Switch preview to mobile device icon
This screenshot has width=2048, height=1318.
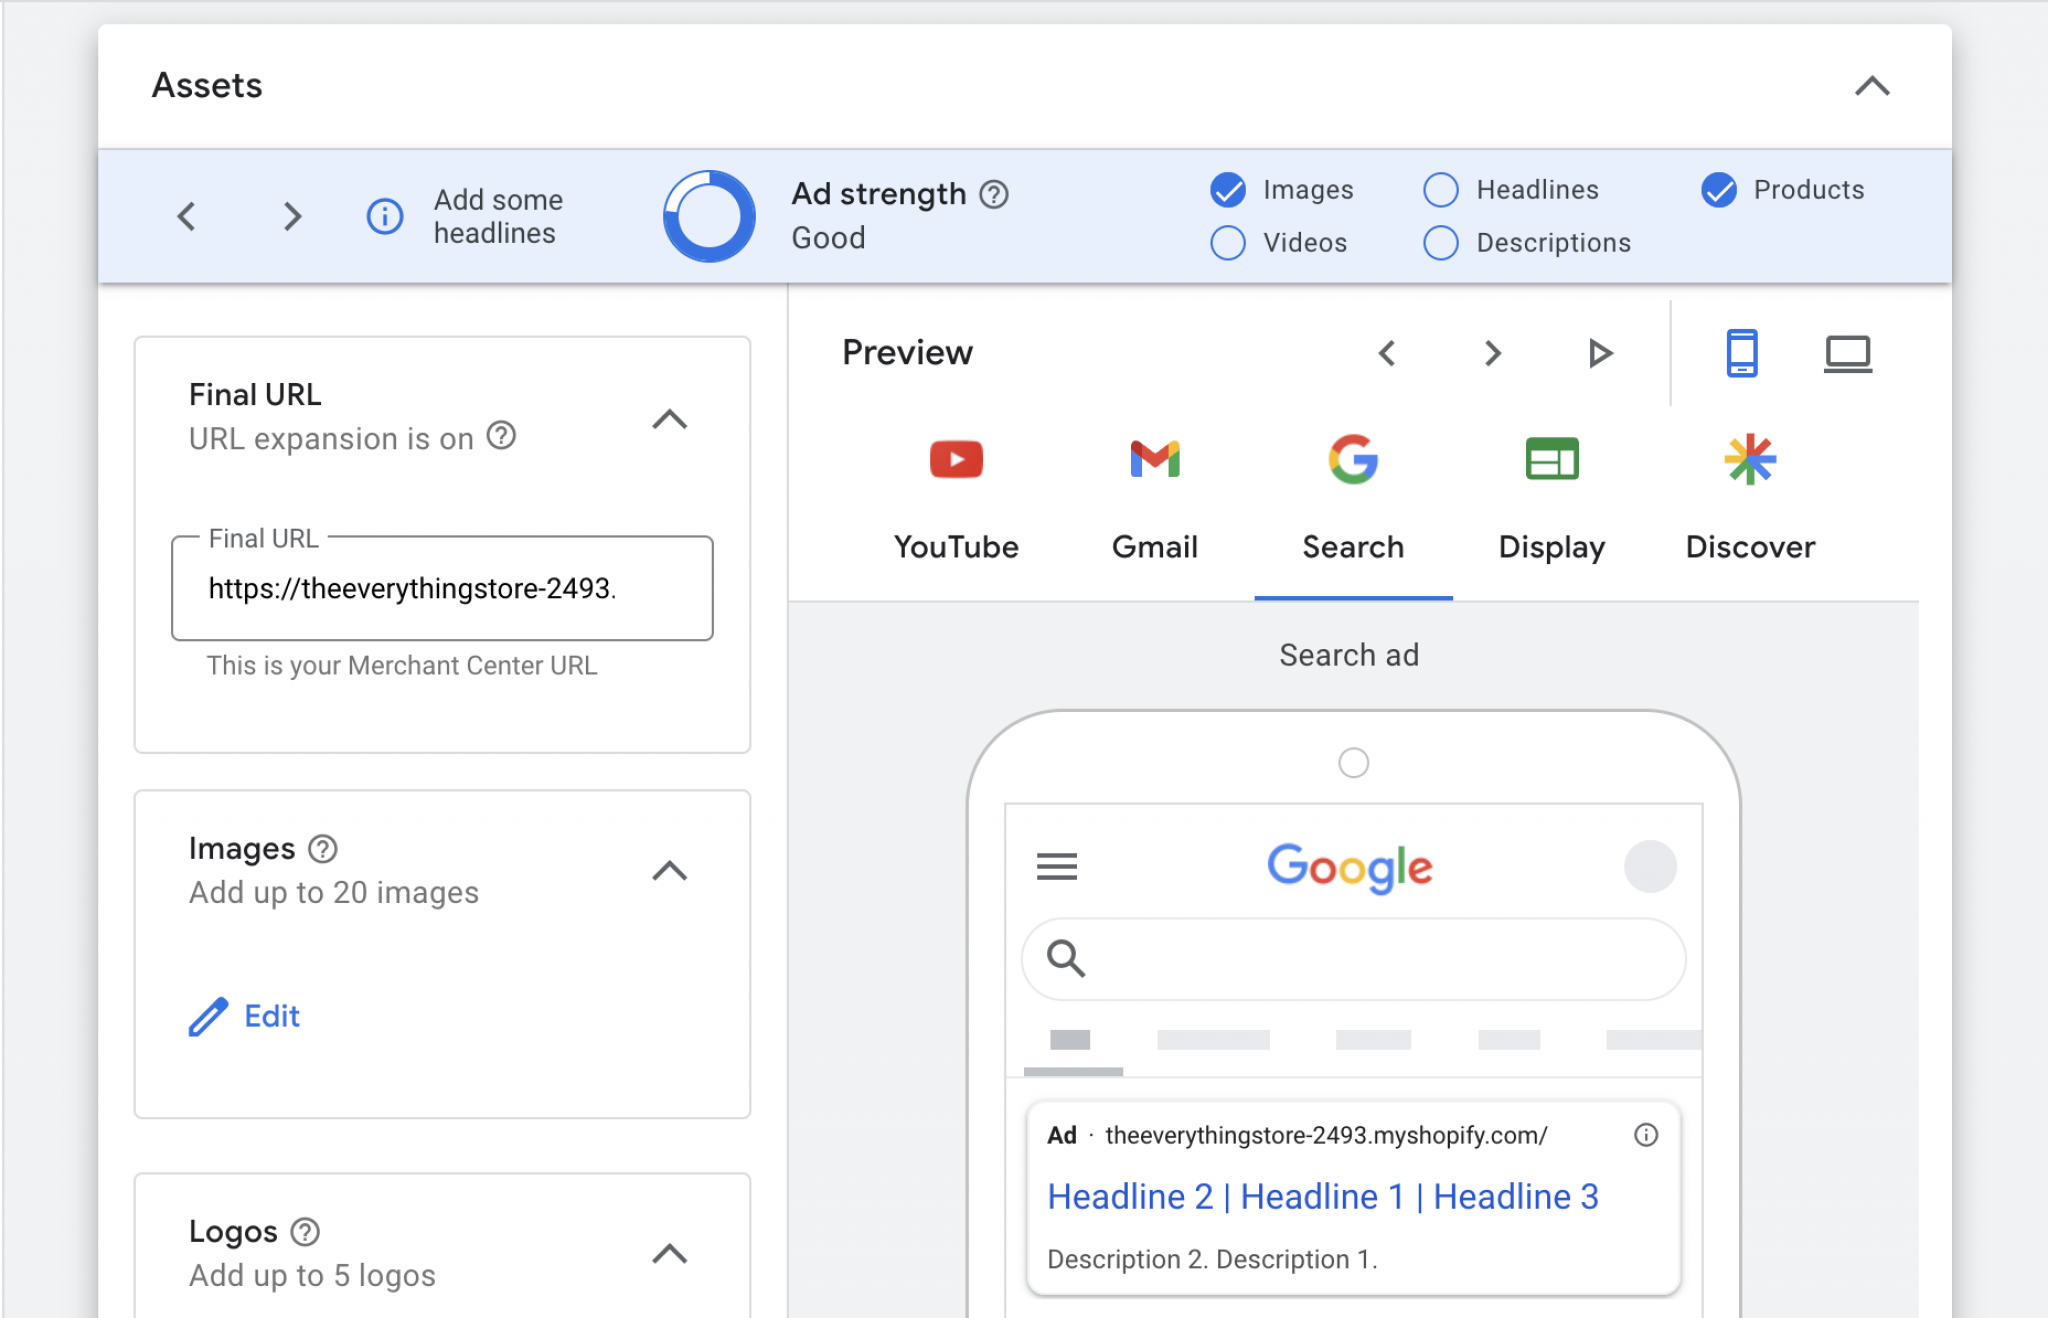tap(1741, 353)
